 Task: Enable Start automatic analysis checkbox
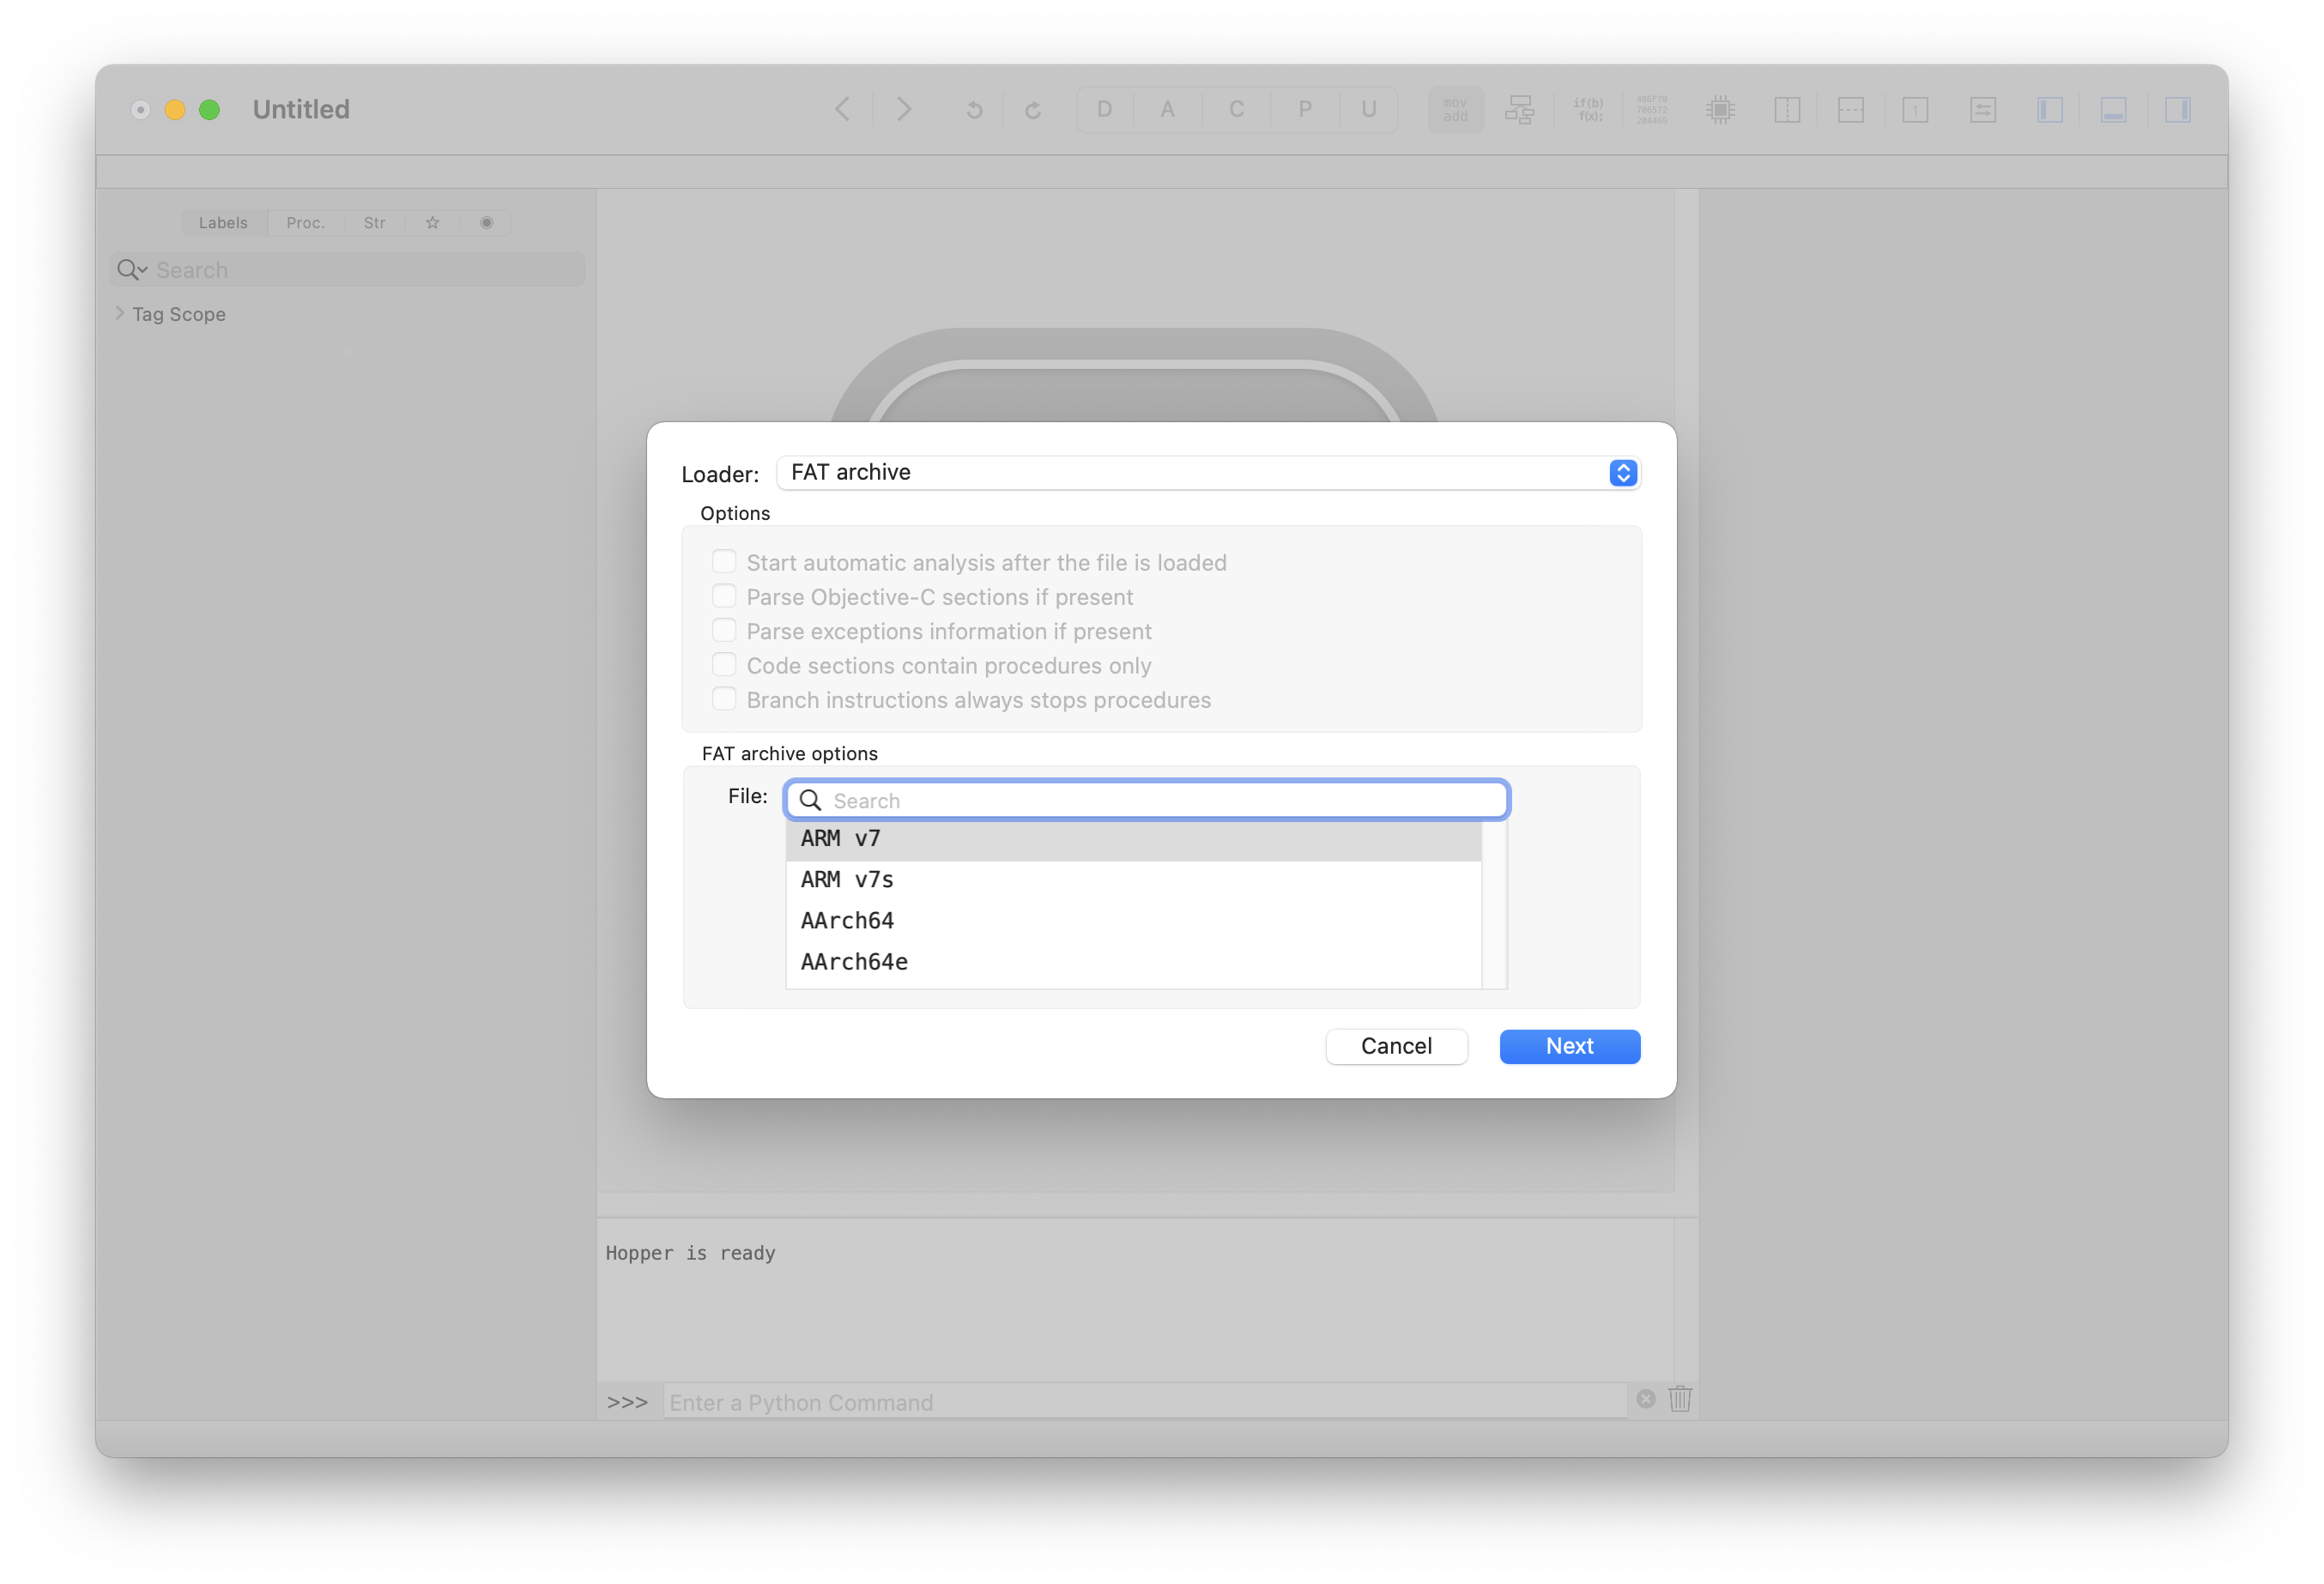724,562
